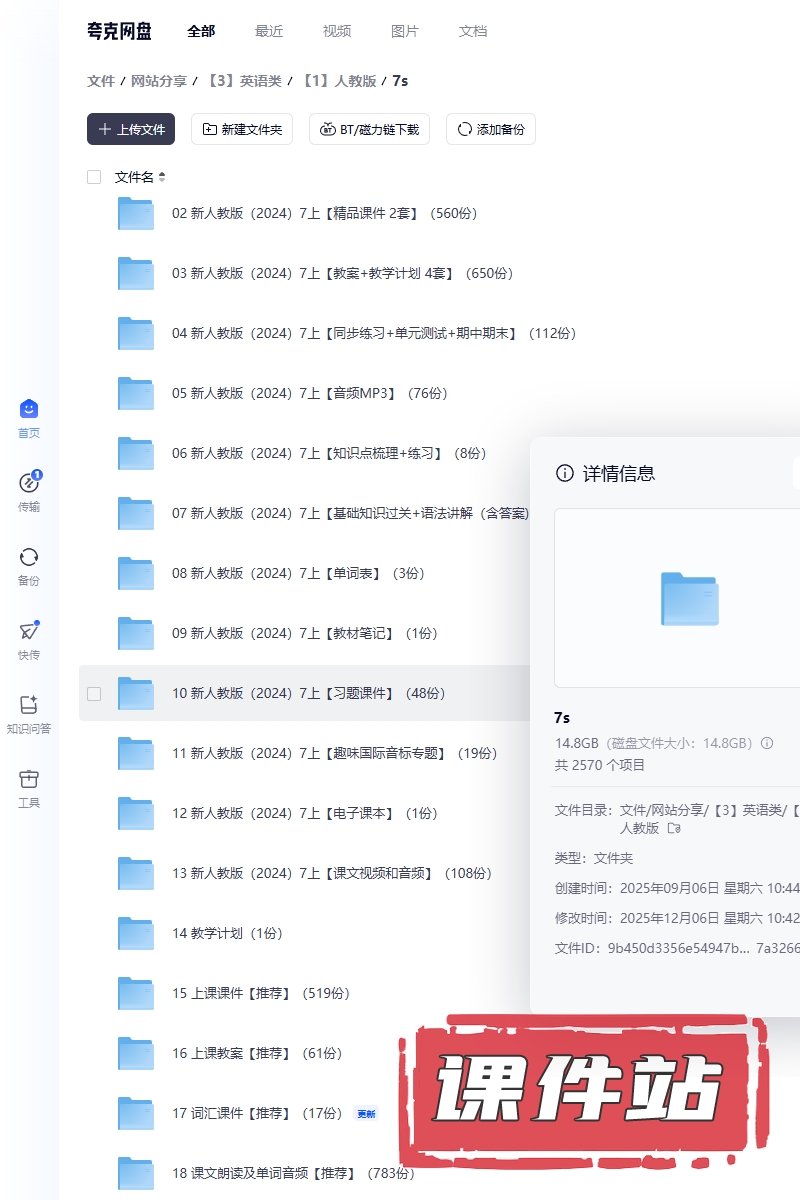Click the 添加备份 button
The width and height of the screenshot is (800, 1200).
pyautogui.click(x=490, y=129)
